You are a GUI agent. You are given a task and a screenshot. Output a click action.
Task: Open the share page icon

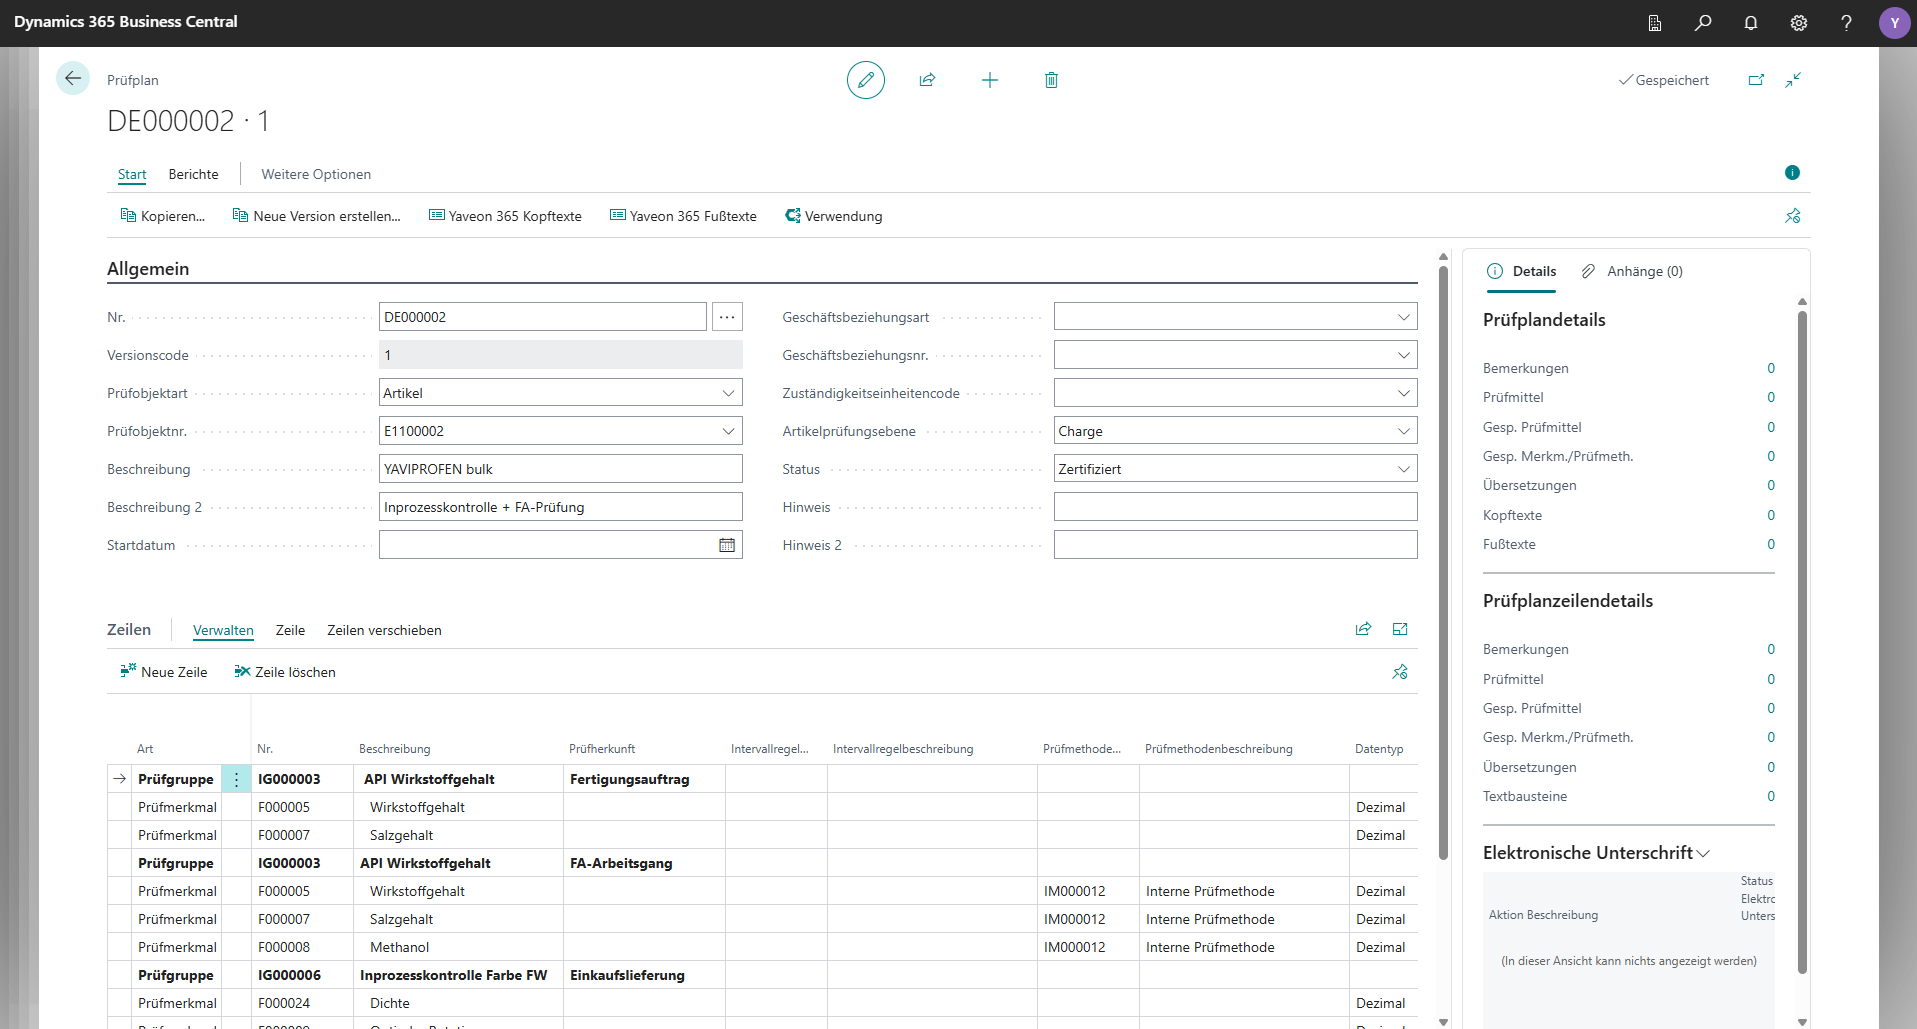928,80
